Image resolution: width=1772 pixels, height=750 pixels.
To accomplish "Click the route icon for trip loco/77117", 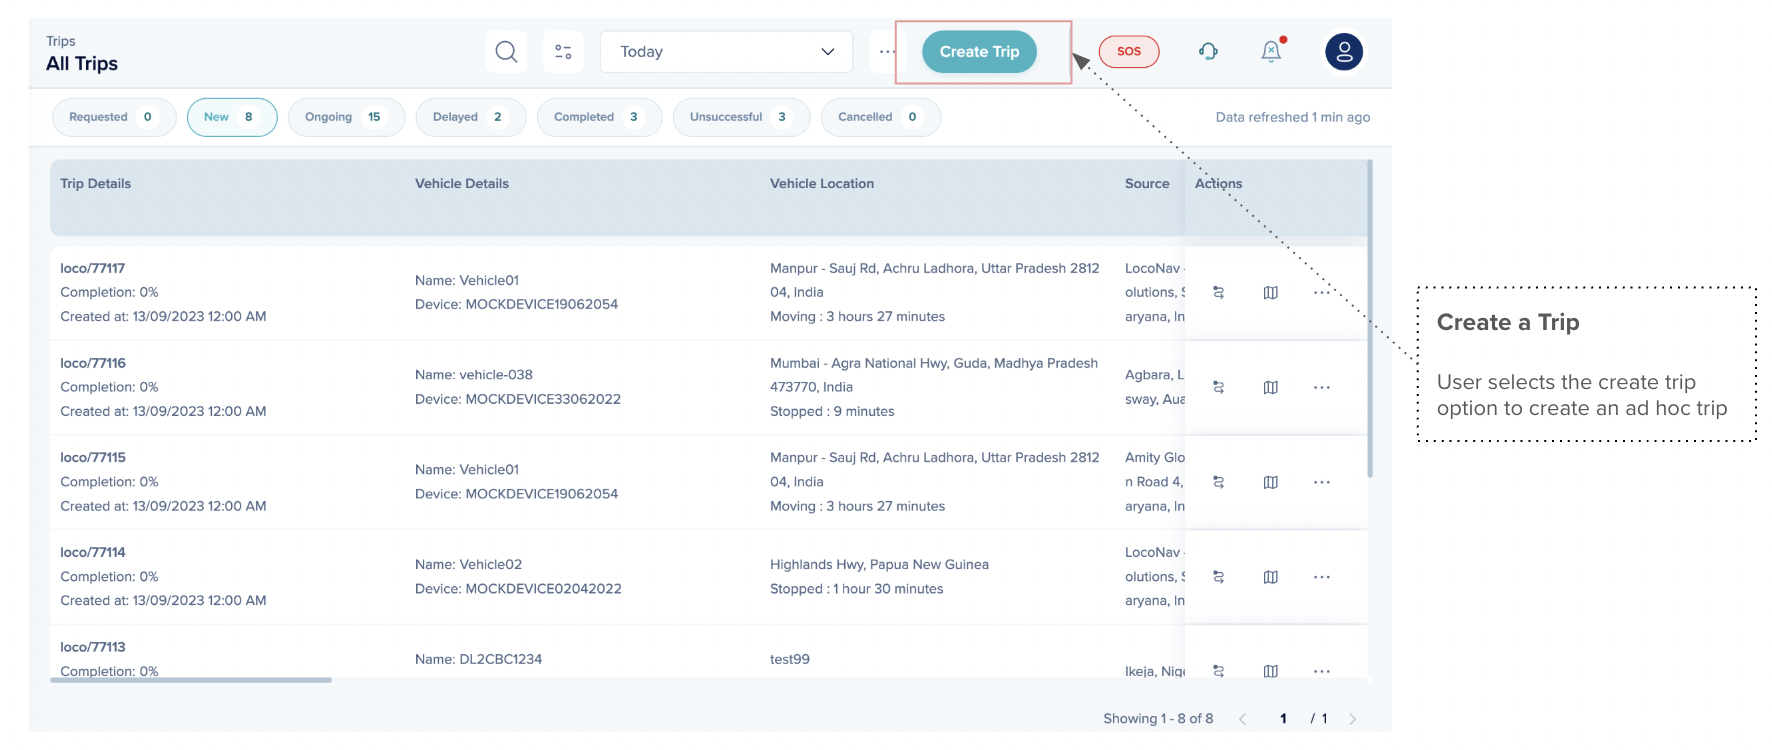I will [1218, 293].
